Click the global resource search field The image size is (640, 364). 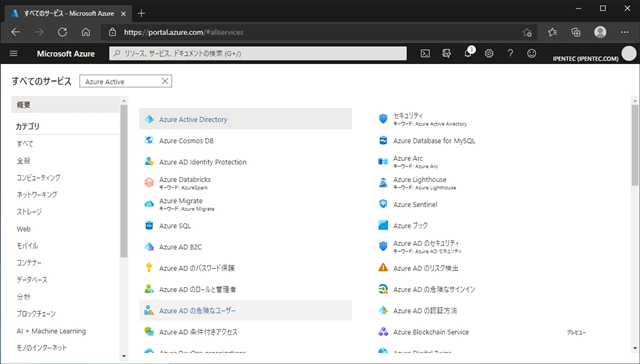(x=258, y=53)
